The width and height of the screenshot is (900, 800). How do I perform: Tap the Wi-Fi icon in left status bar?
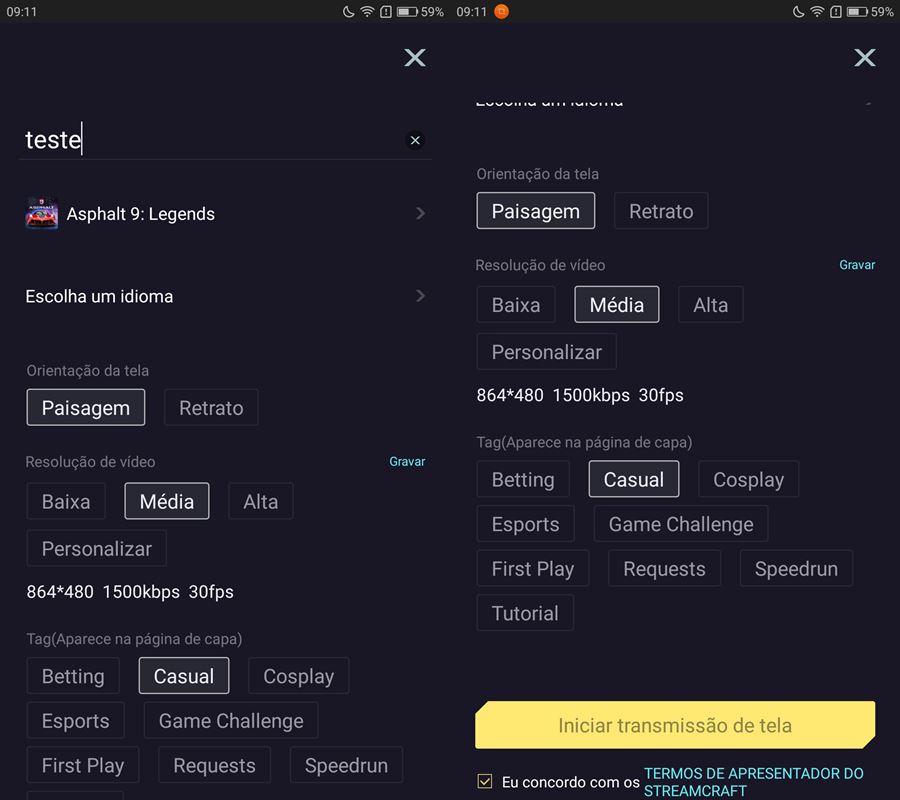point(367,11)
